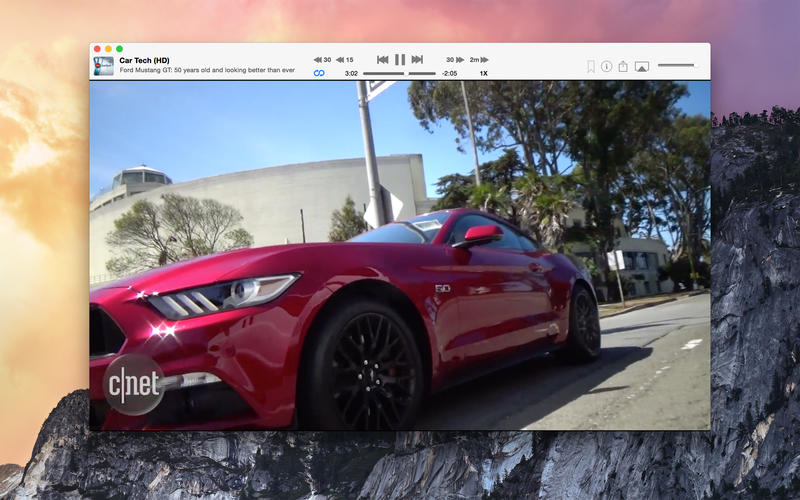The height and width of the screenshot is (500, 800).
Task: Click the Ford Mustang GT episode title
Action: tap(207, 71)
